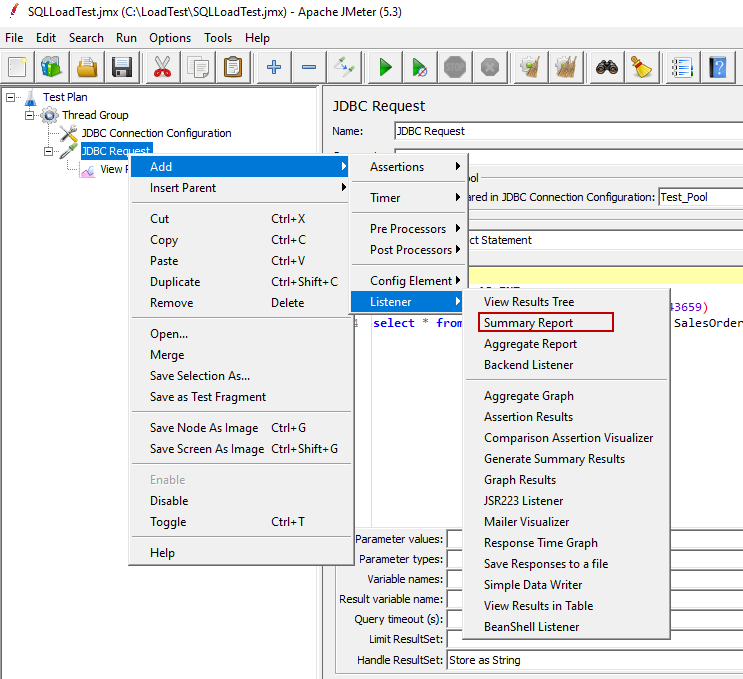Screen dimensions: 743x679
Task: Click the binoculars Search icon
Action: tap(606, 67)
